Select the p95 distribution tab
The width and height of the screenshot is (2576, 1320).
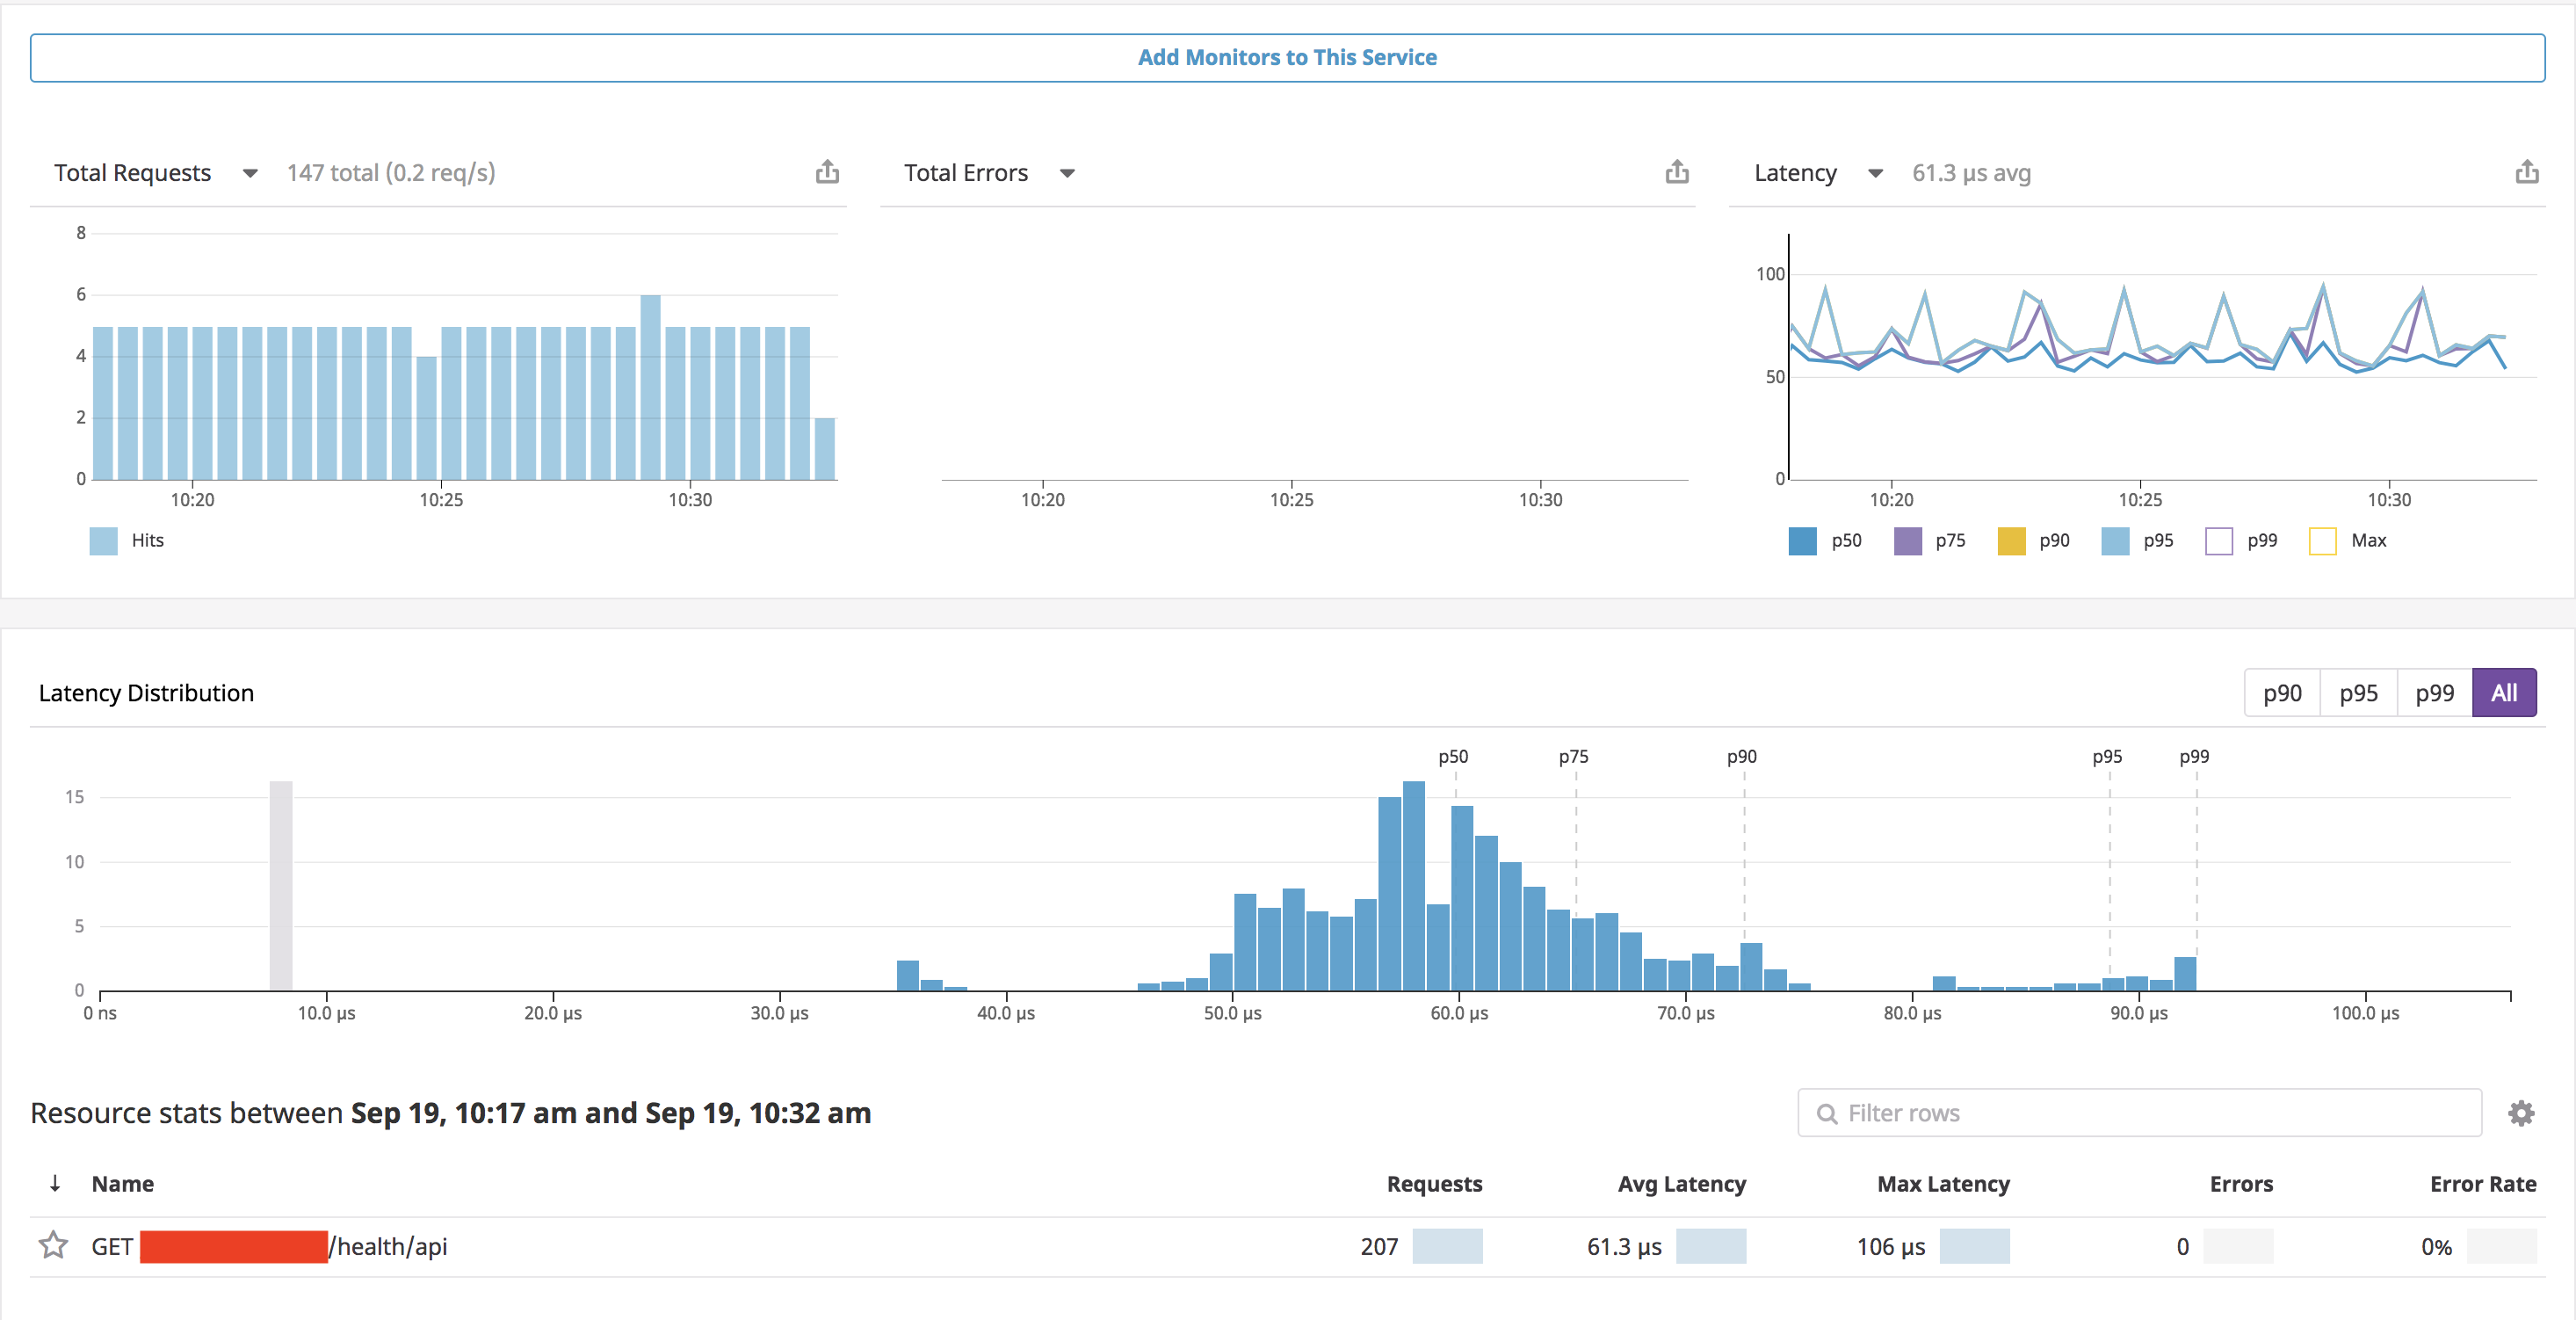(x=2358, y=693)
